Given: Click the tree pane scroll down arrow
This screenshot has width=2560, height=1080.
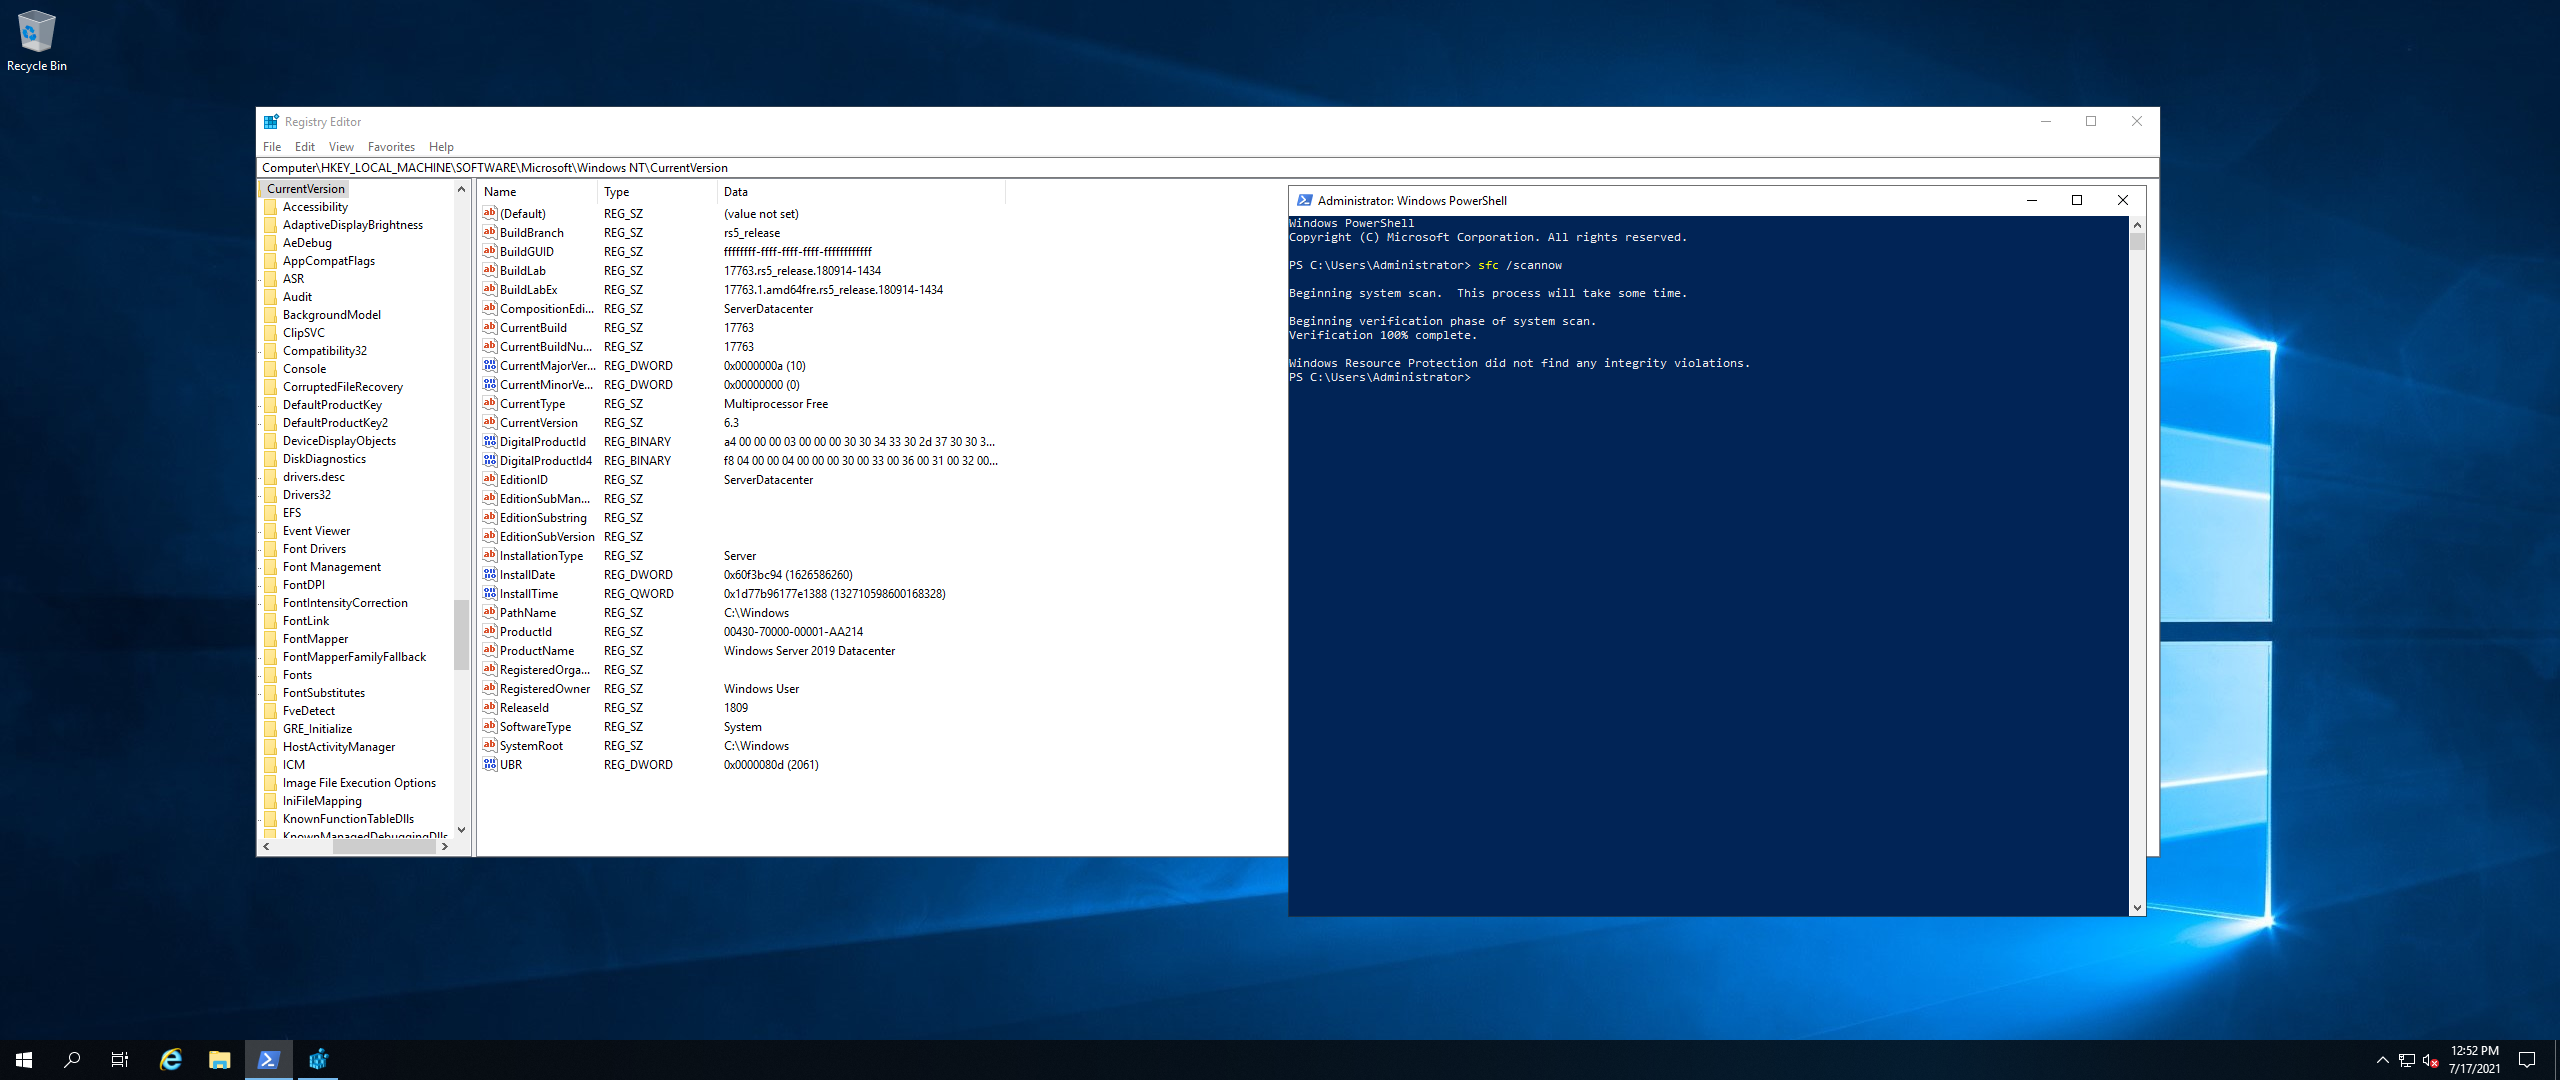Looking at the screenshot, I should click(x=461, y=829).
